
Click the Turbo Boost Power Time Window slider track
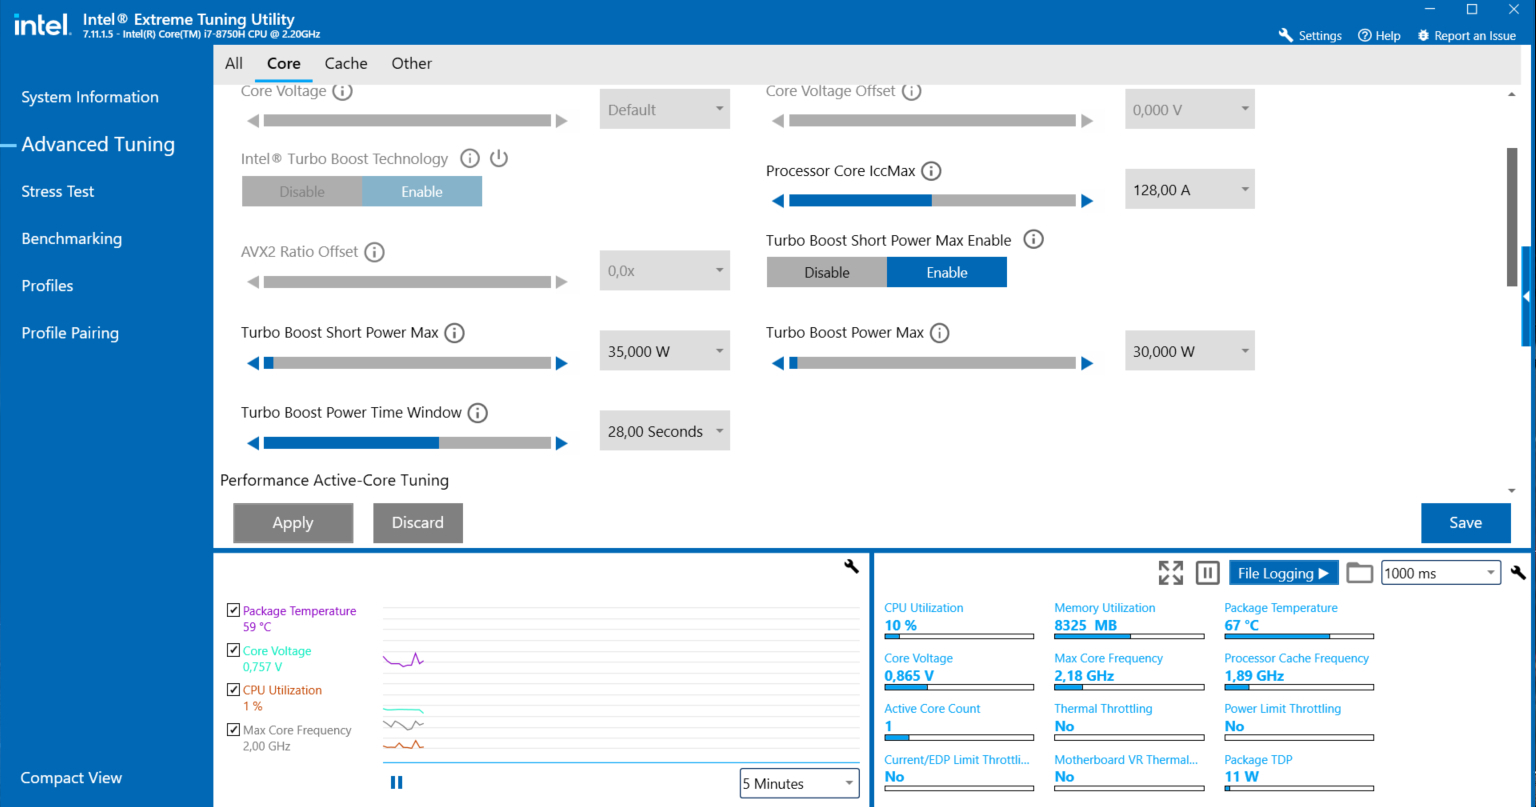click(x=407, y=443)
